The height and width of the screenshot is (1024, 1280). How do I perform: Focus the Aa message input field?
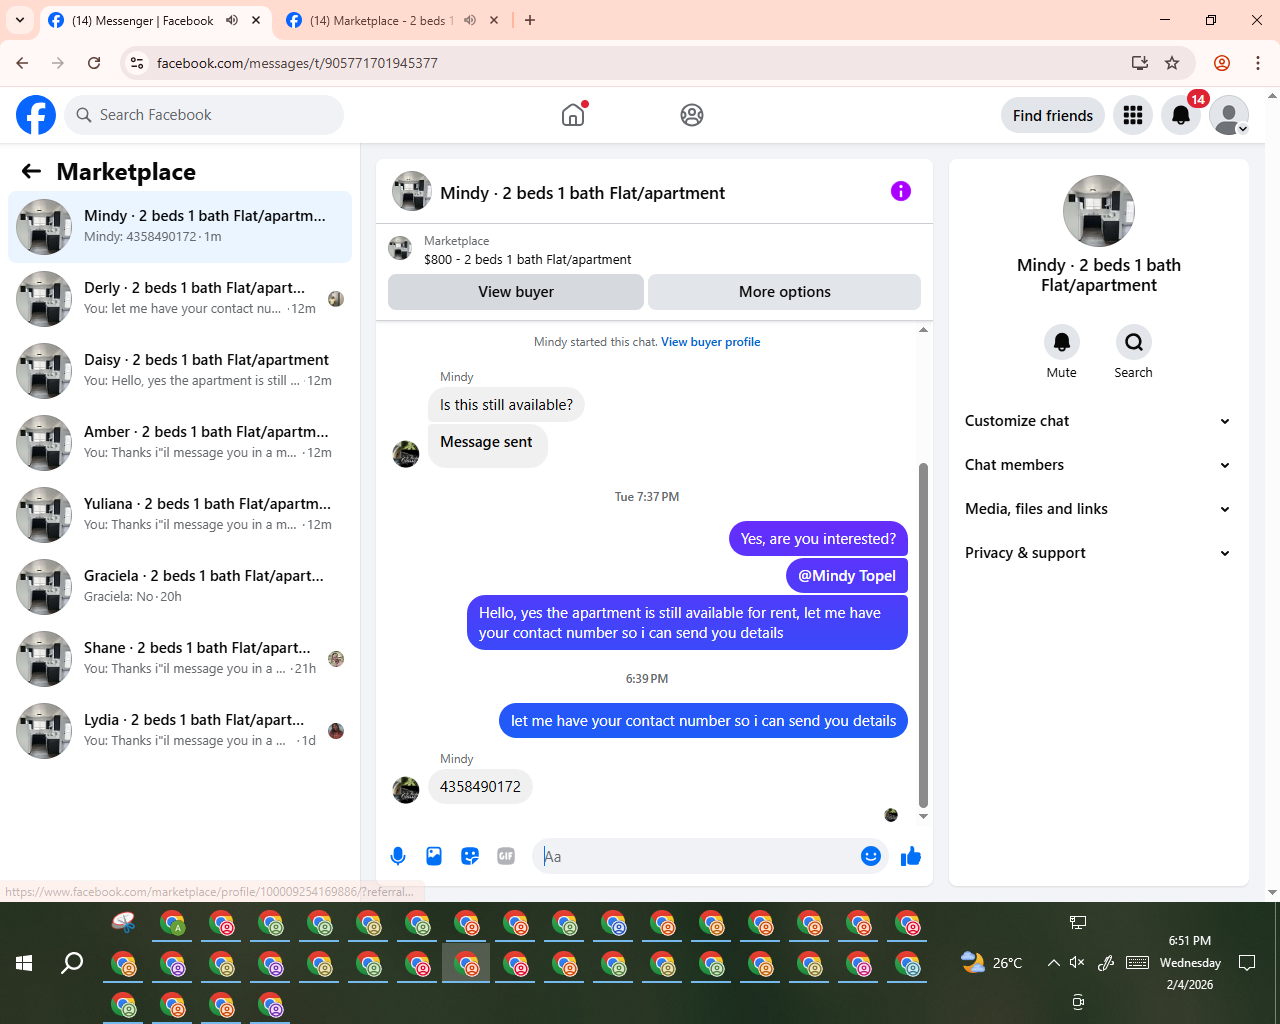698,856
